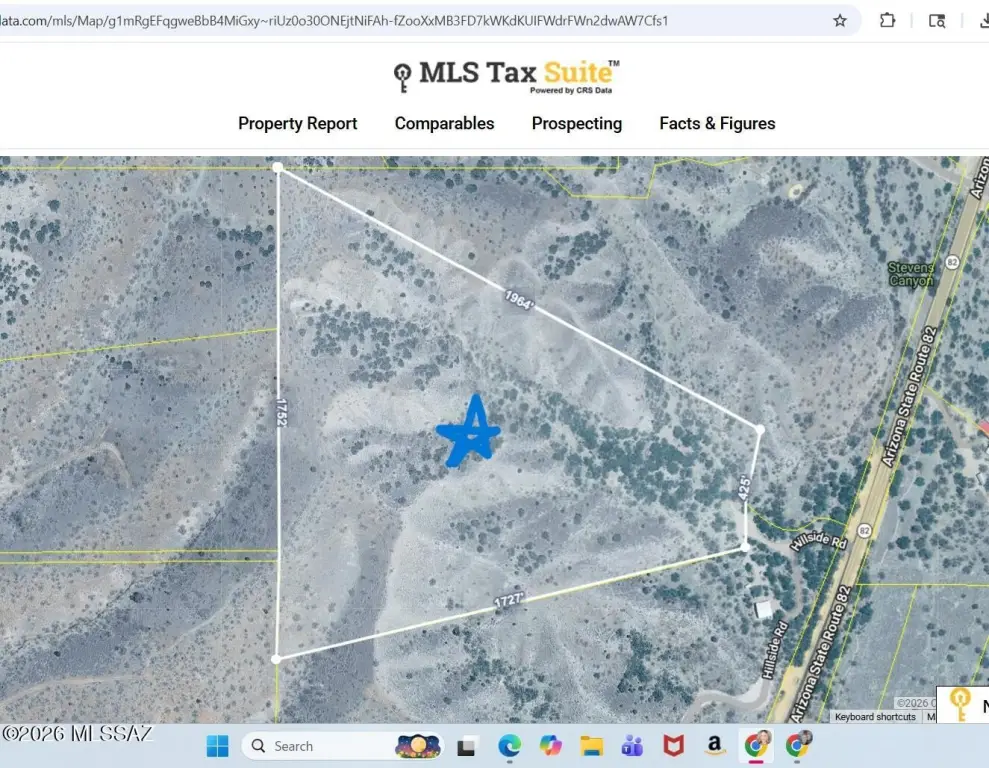
Task: Click the Route 82 shield near Hillside Rd
Action: pyautogui.click(x=865, y=531)
